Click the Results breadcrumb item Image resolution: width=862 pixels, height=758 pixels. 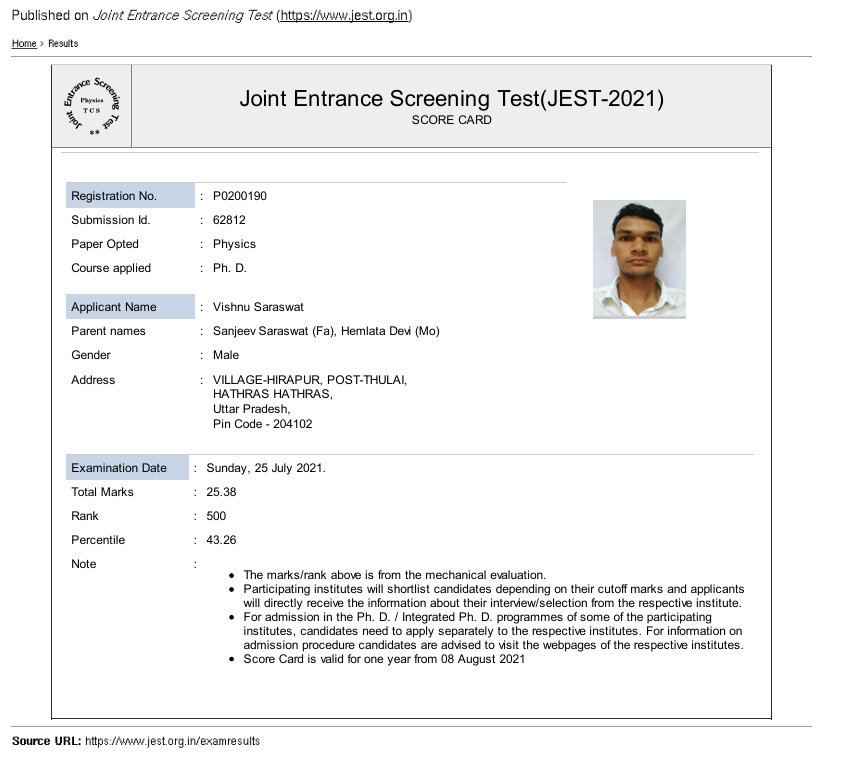coord(63,44)
